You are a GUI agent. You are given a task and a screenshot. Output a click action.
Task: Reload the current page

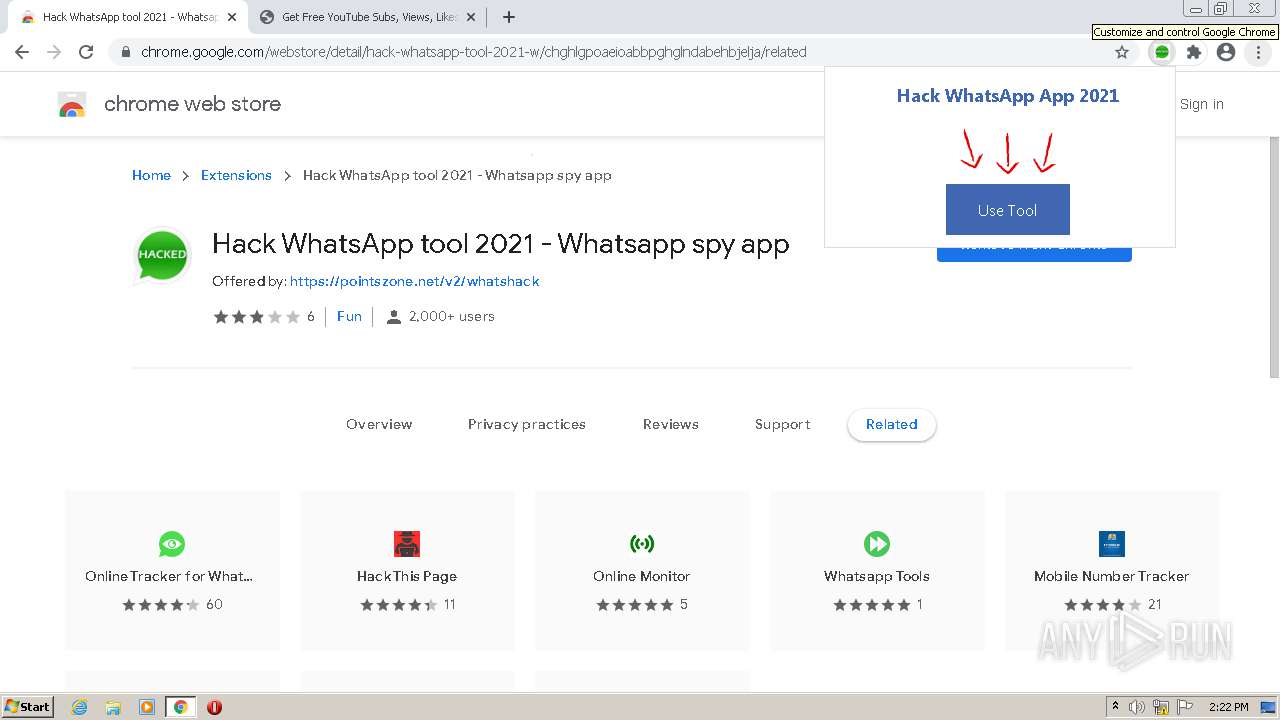(x=86, y=52)
